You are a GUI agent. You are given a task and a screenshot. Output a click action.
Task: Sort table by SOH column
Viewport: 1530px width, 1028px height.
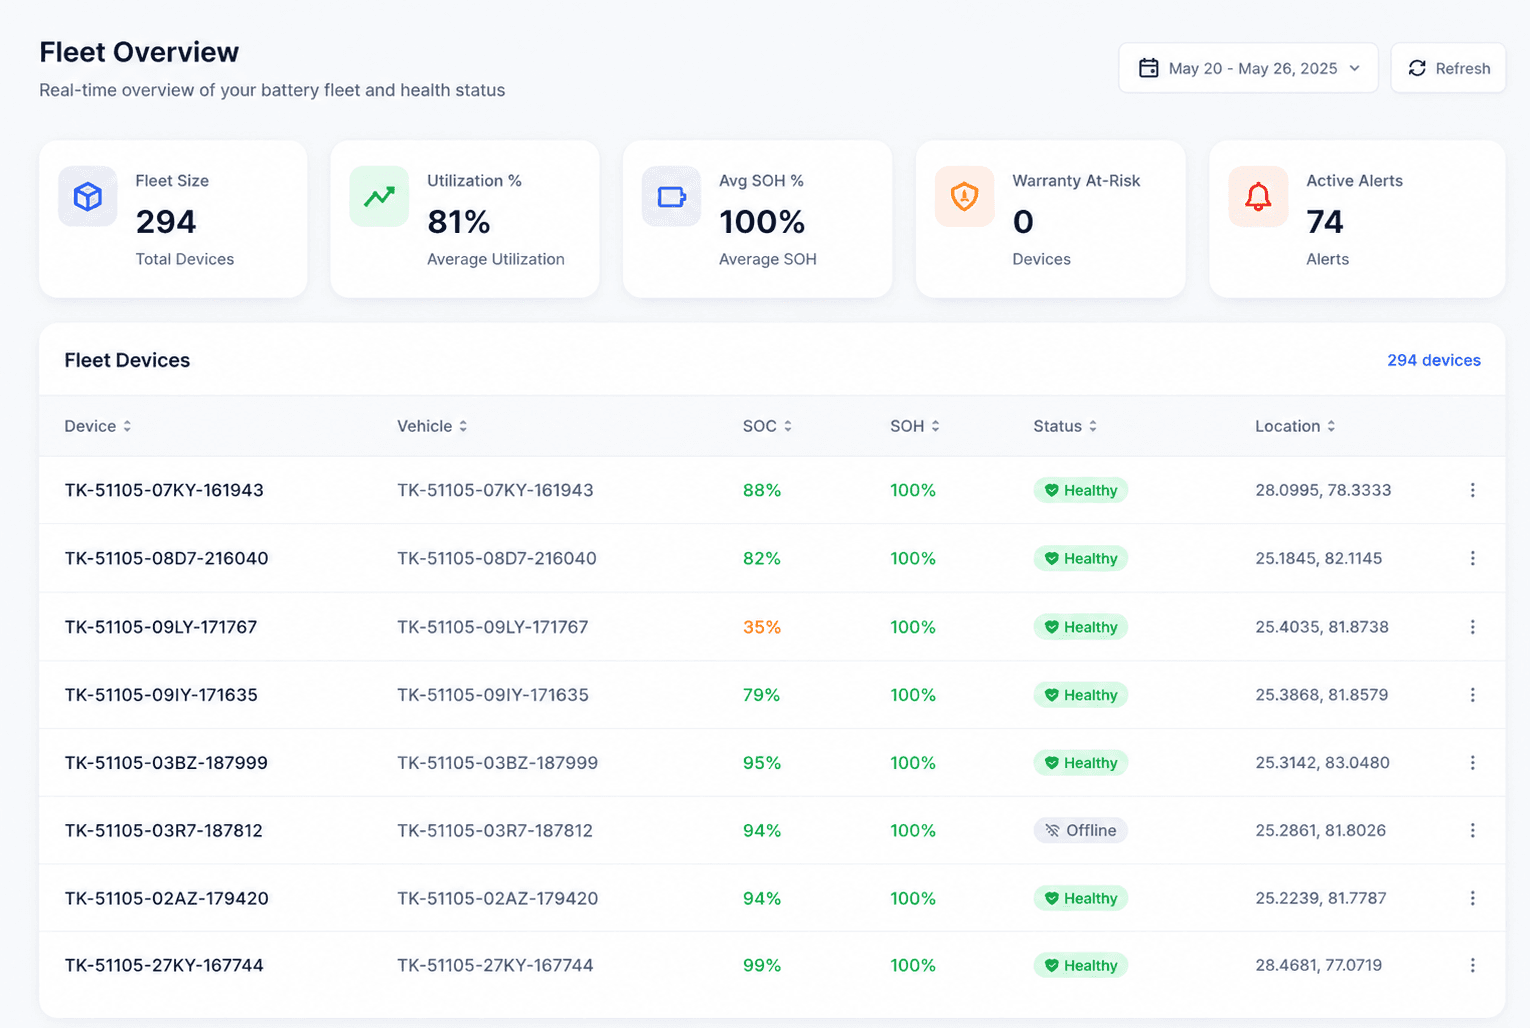coord(915,426)
